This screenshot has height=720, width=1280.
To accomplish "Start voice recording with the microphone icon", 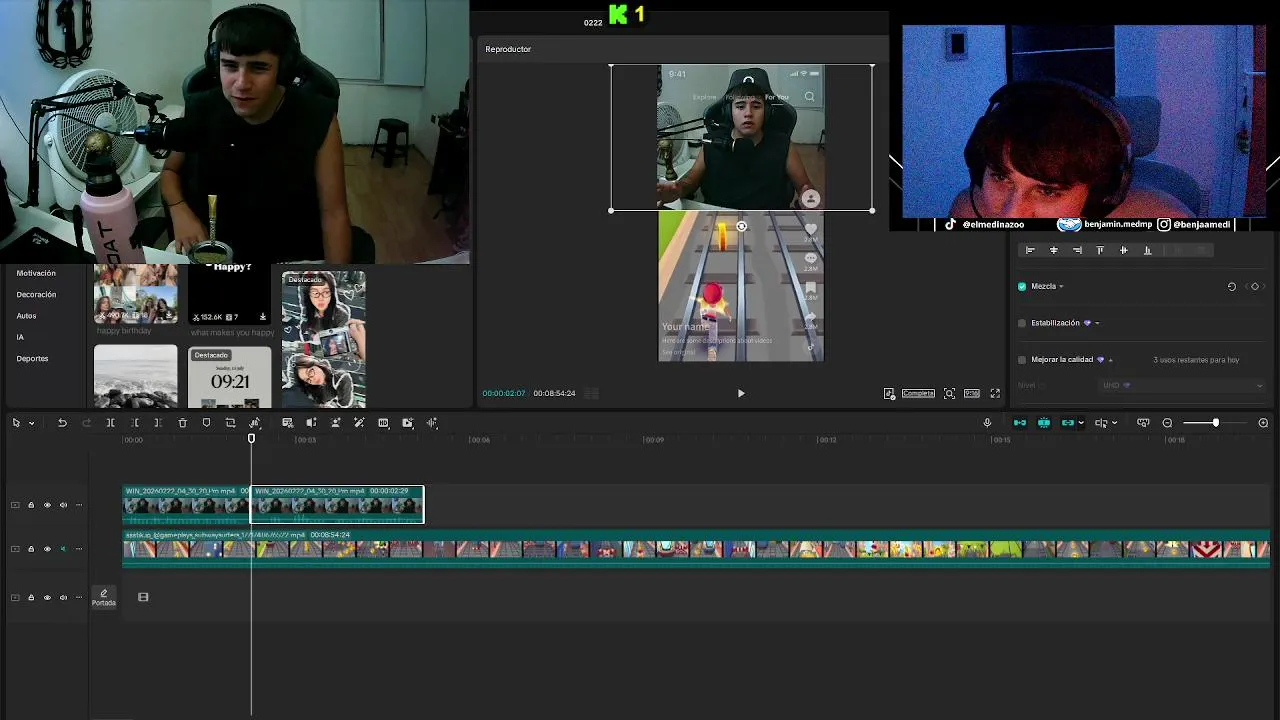I will point(987,423).
